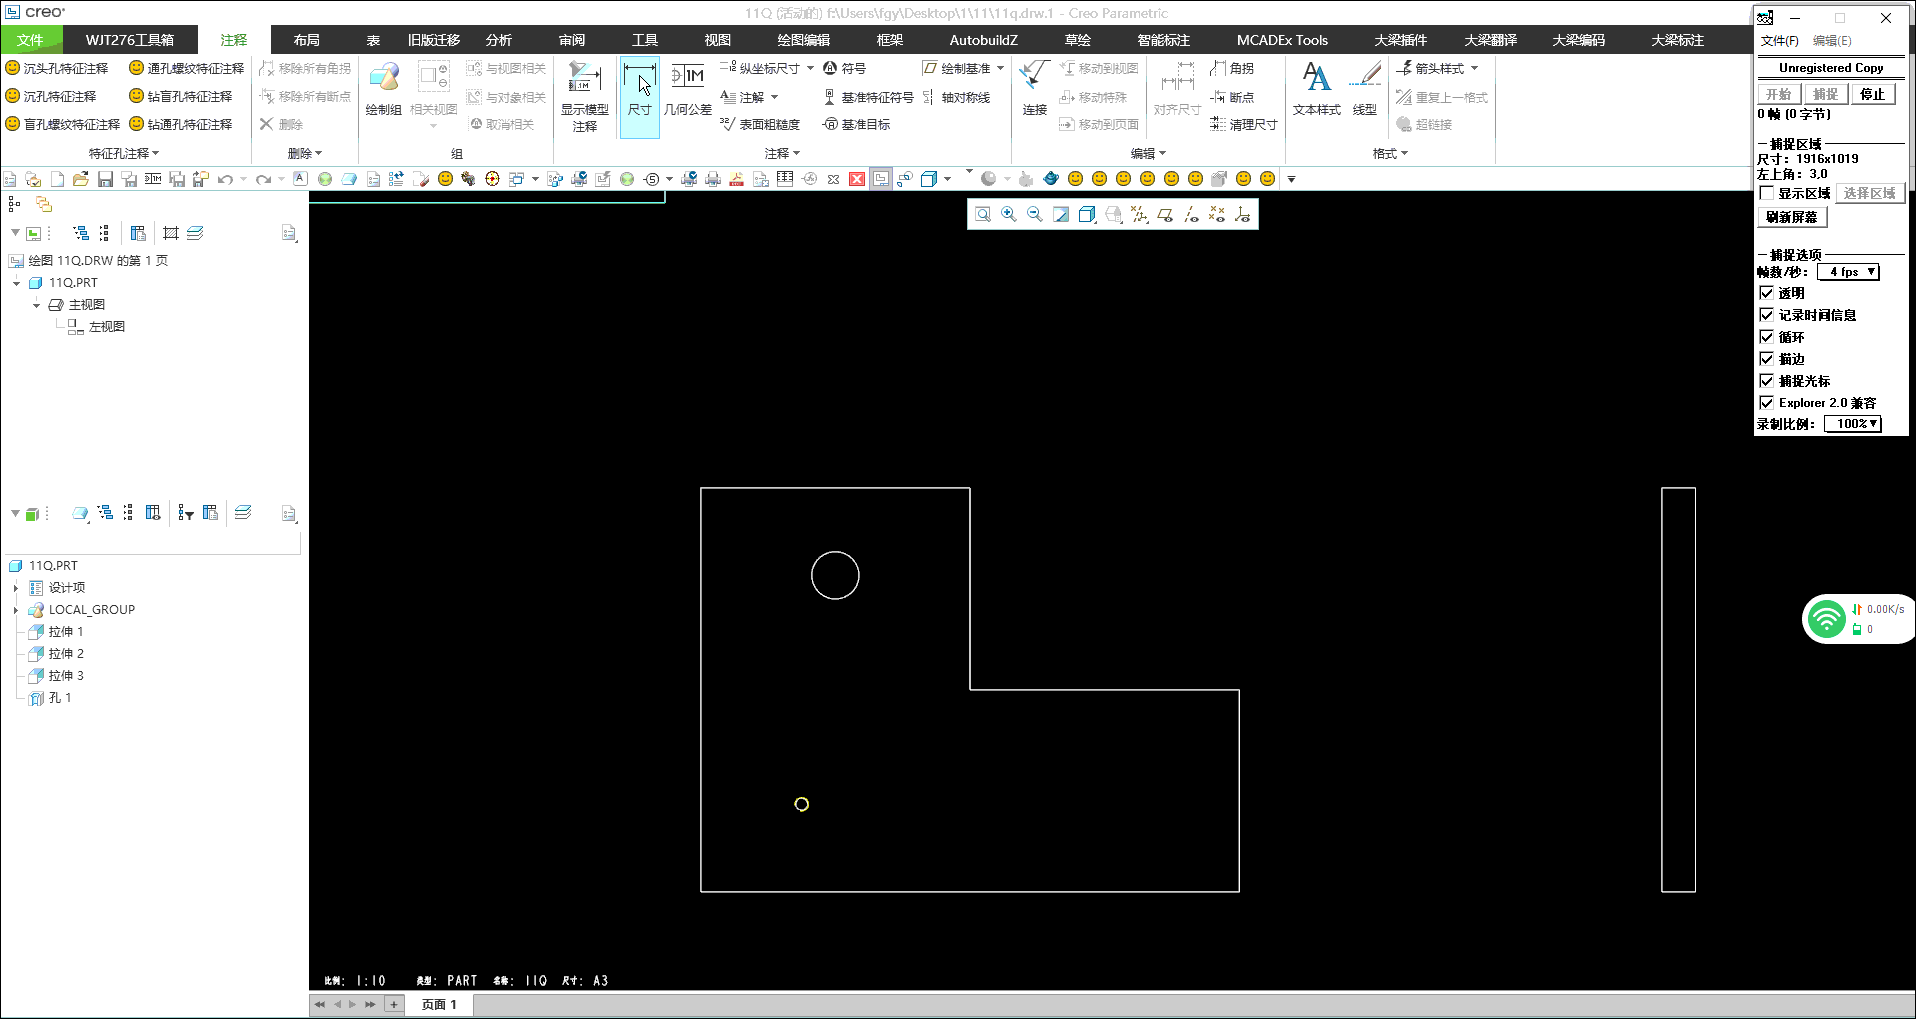
Task: Click the repaint icon in graphics toolbar
Action: click(x=1061, y=214)
